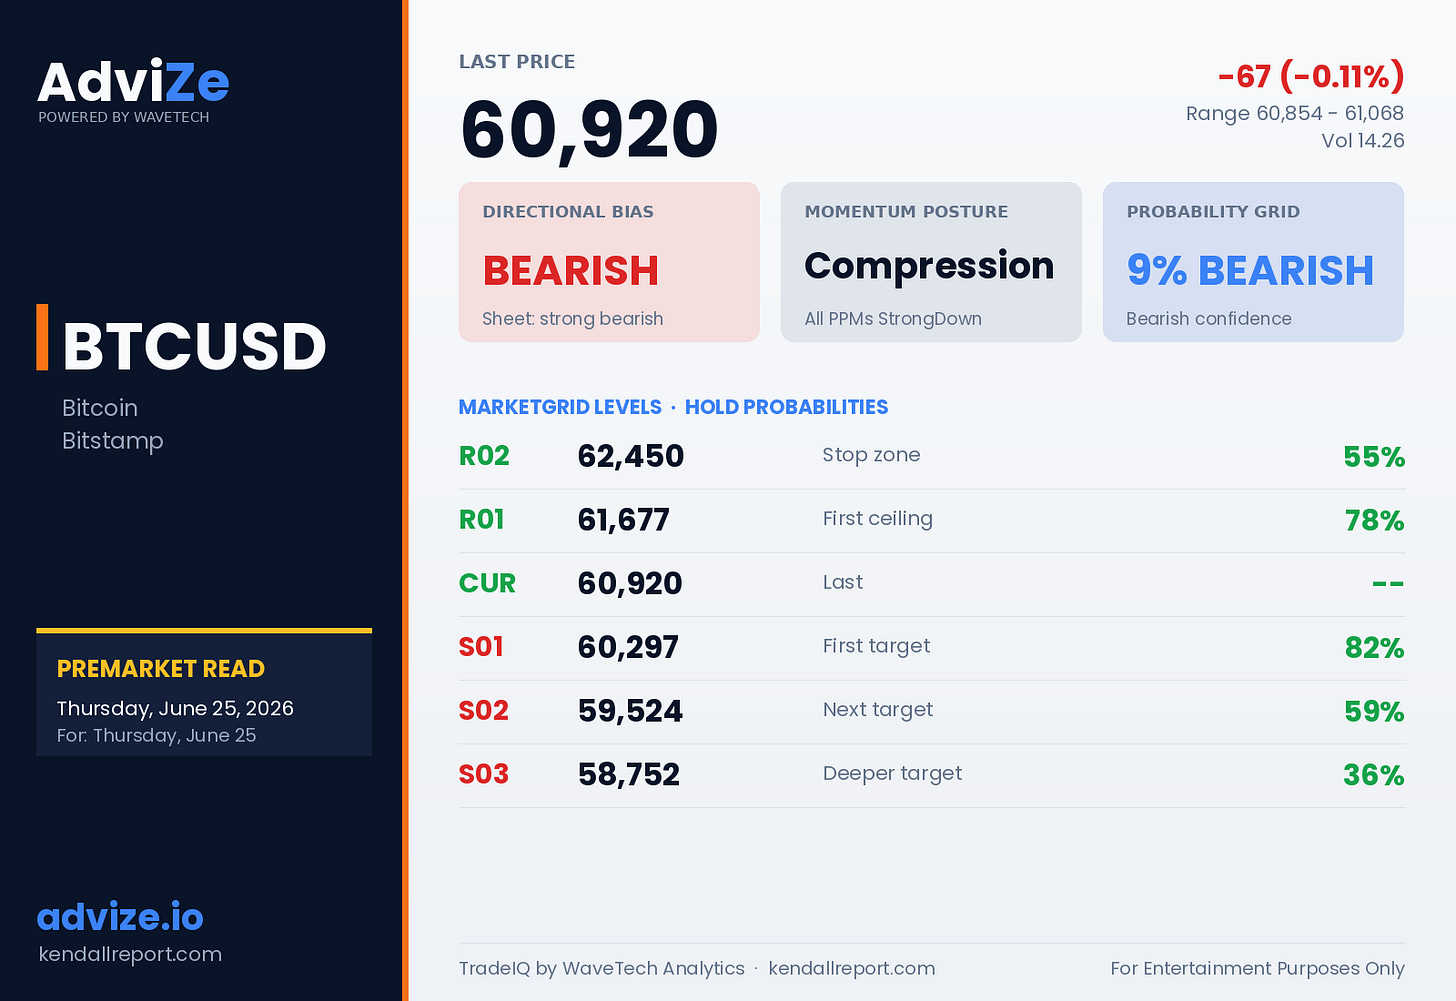1456x1001 pixels.
Task: Click the S02 price 59,524
Action: [630, 711]
